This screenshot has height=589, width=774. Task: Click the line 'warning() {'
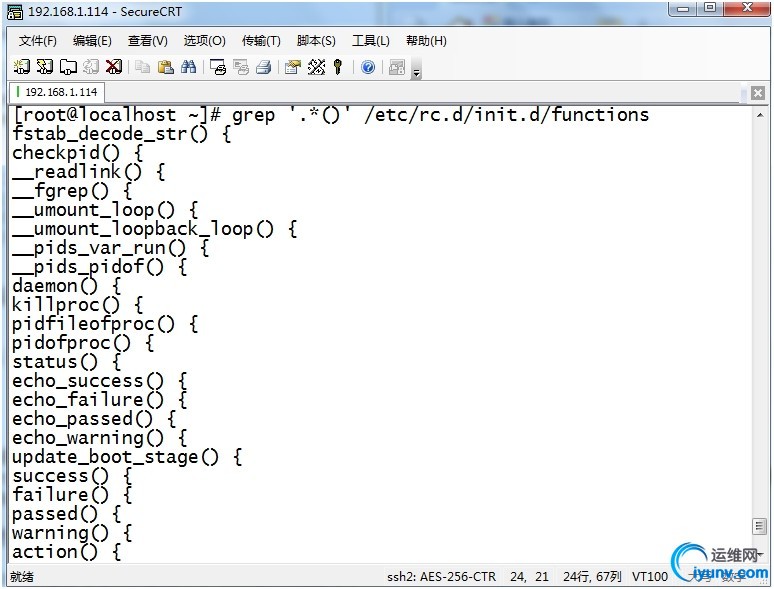point(72,533)
